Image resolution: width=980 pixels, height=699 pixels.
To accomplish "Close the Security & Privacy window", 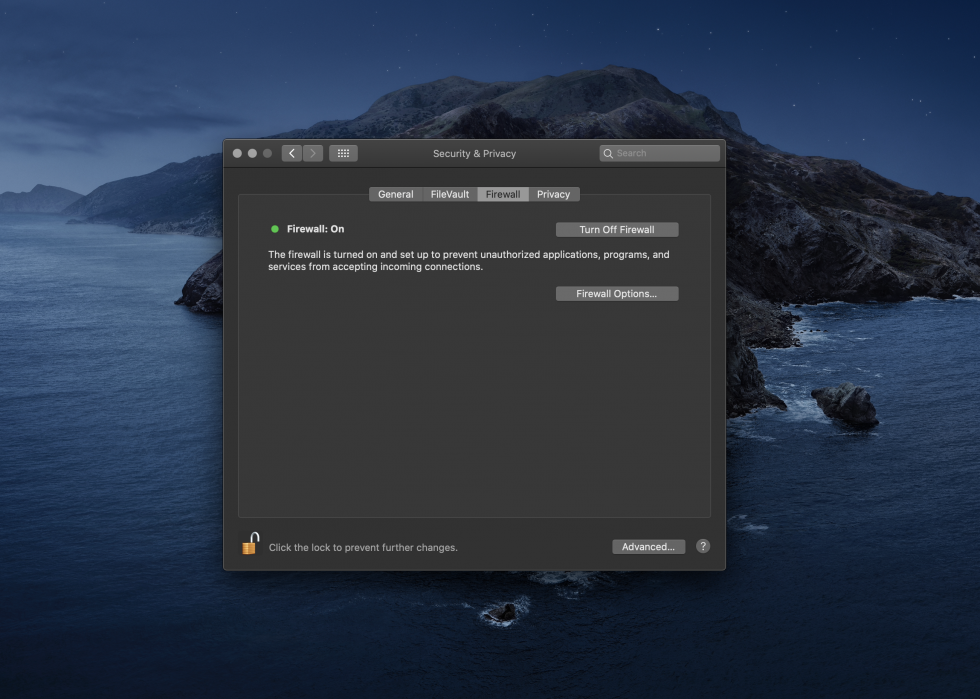I will tap(237, 153).
